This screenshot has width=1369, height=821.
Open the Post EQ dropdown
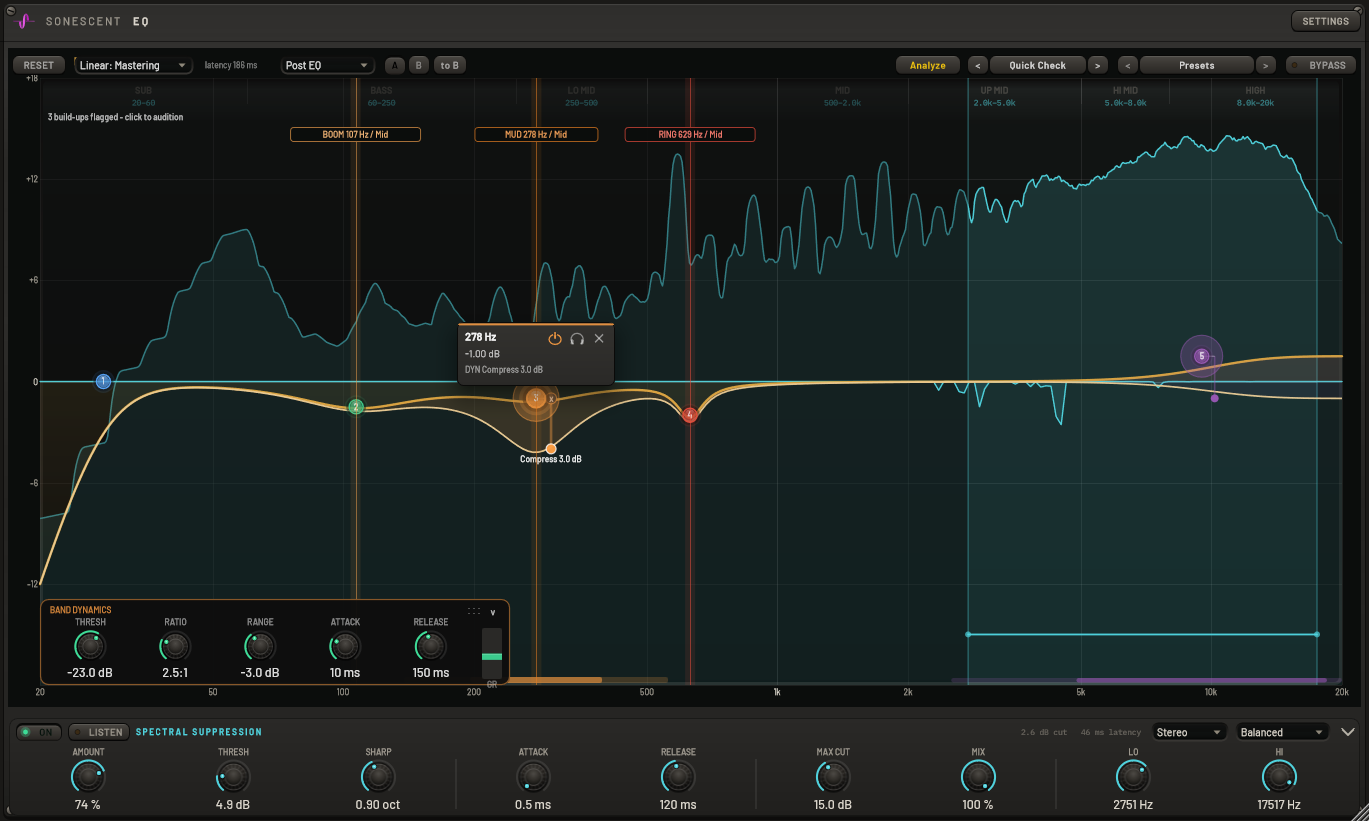coord(327,65)
